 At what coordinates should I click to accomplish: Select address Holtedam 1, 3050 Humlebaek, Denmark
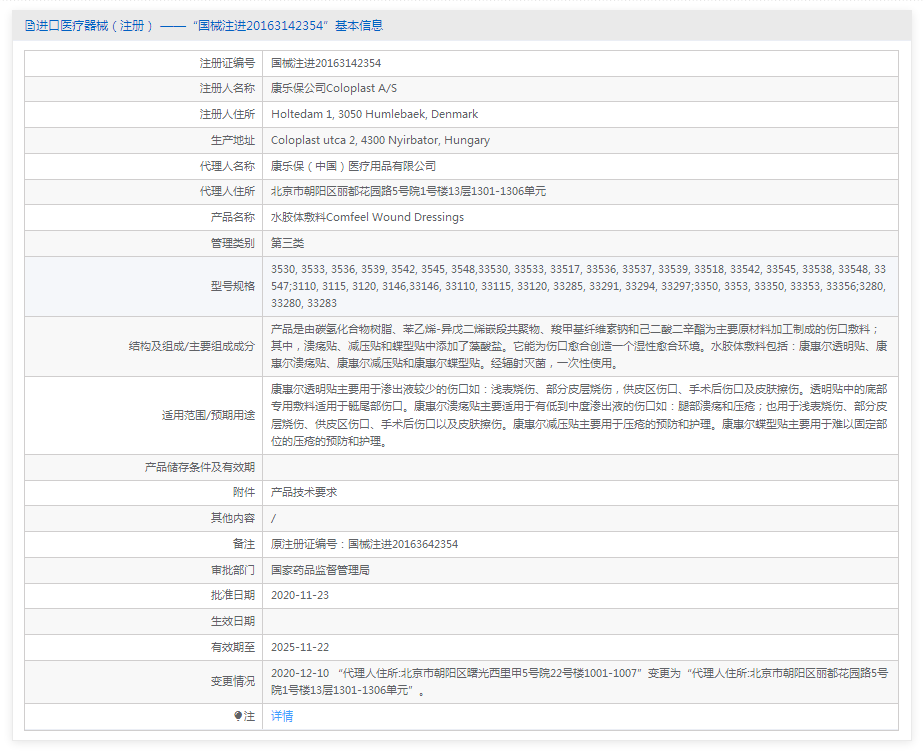coord(375,114)
